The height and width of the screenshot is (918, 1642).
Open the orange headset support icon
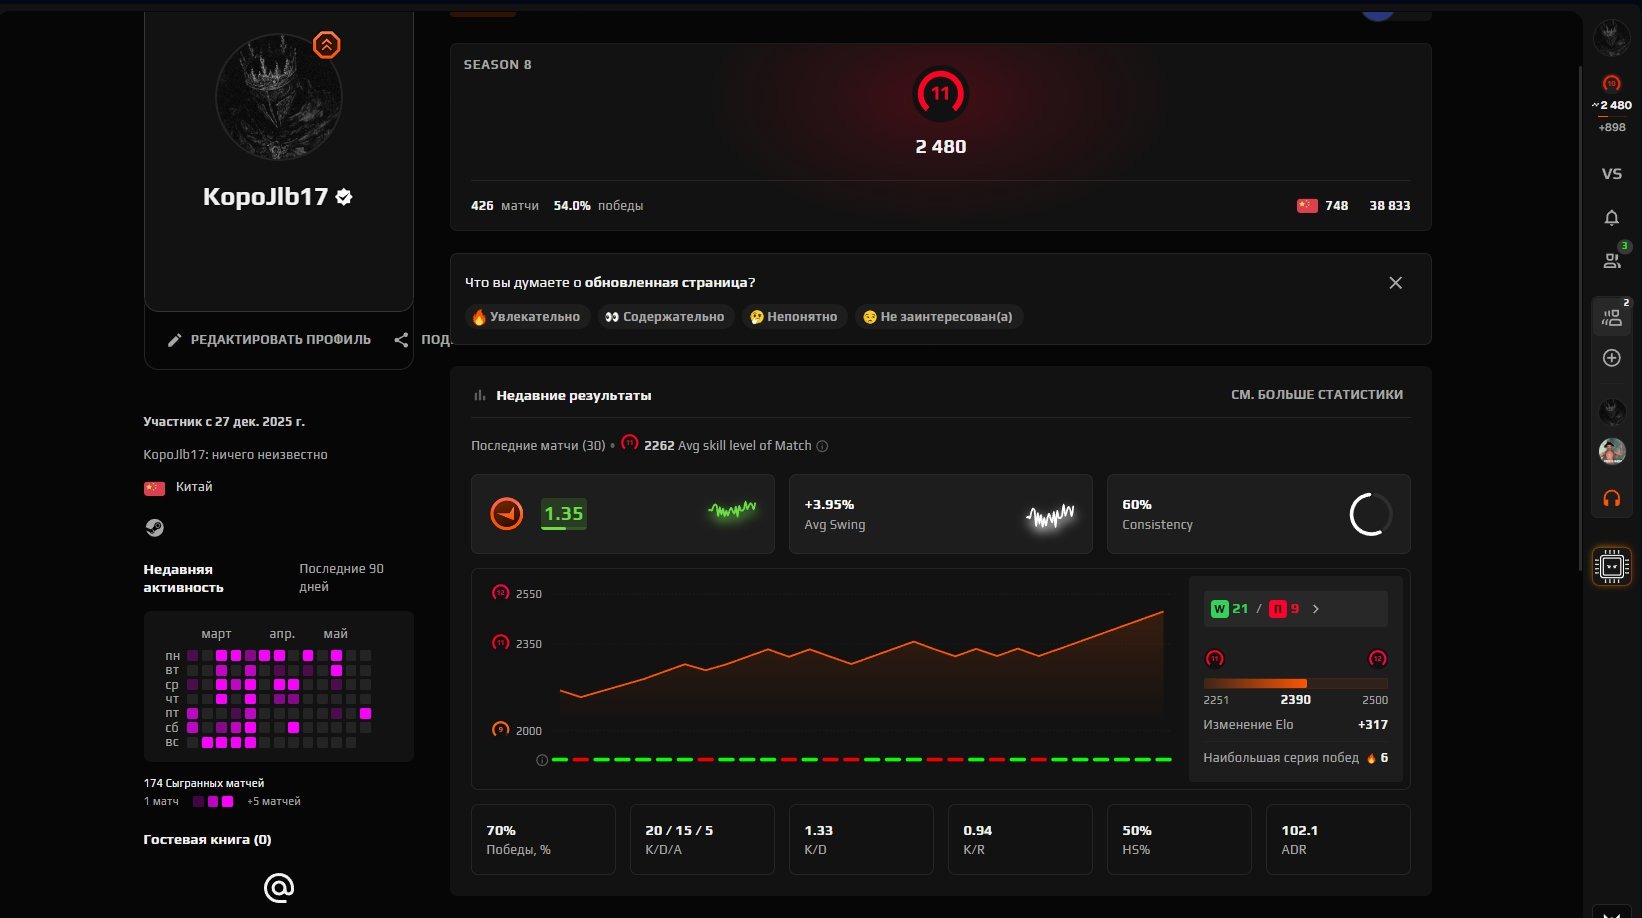coord(1611,498)
